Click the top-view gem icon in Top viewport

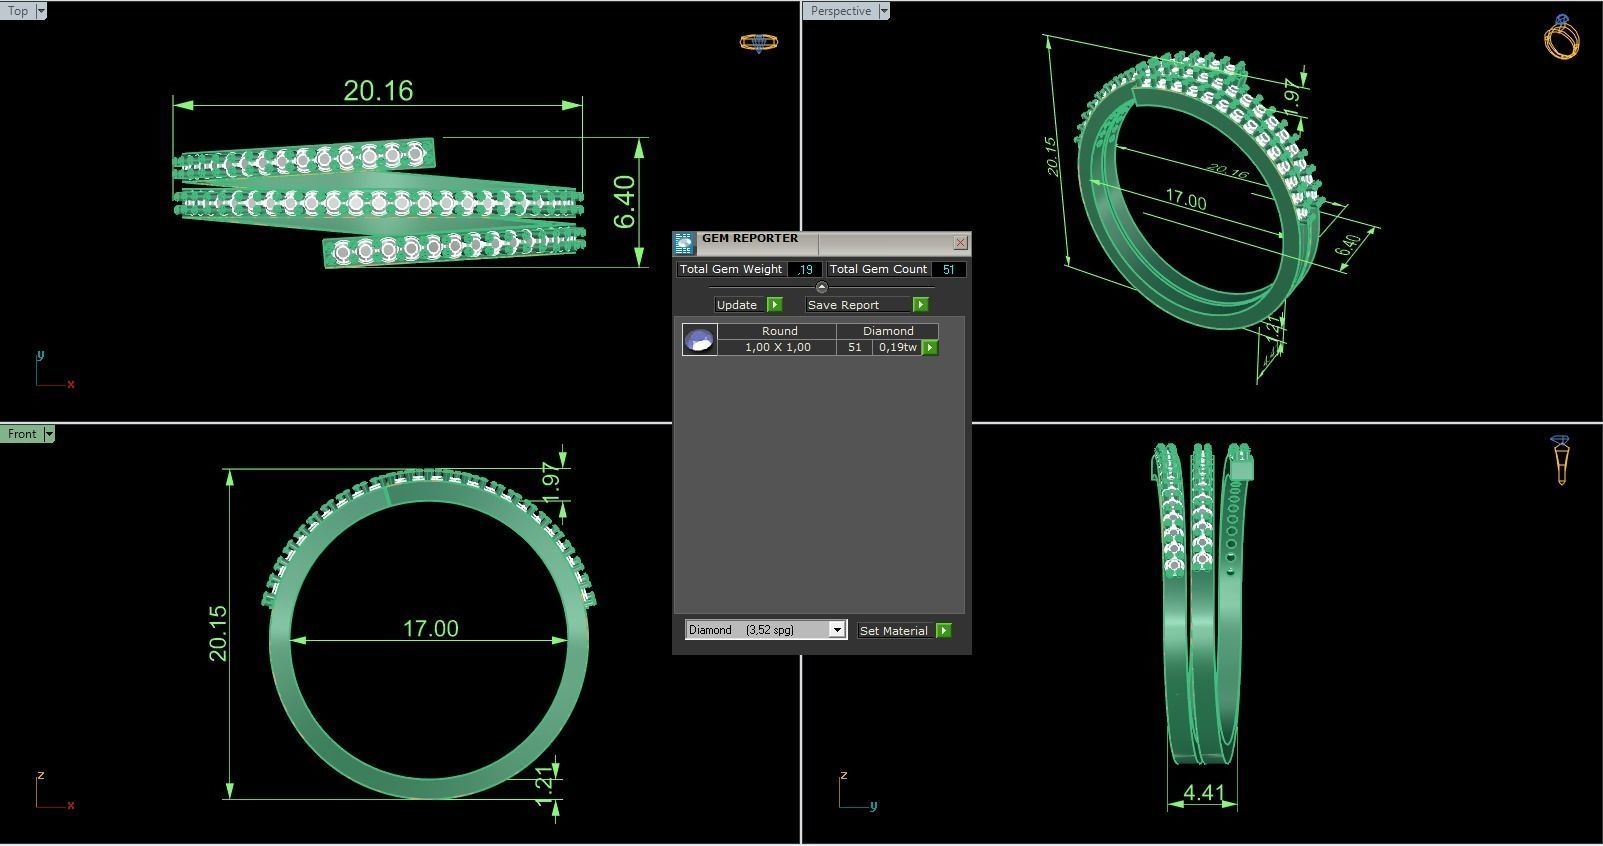point(758,42)
